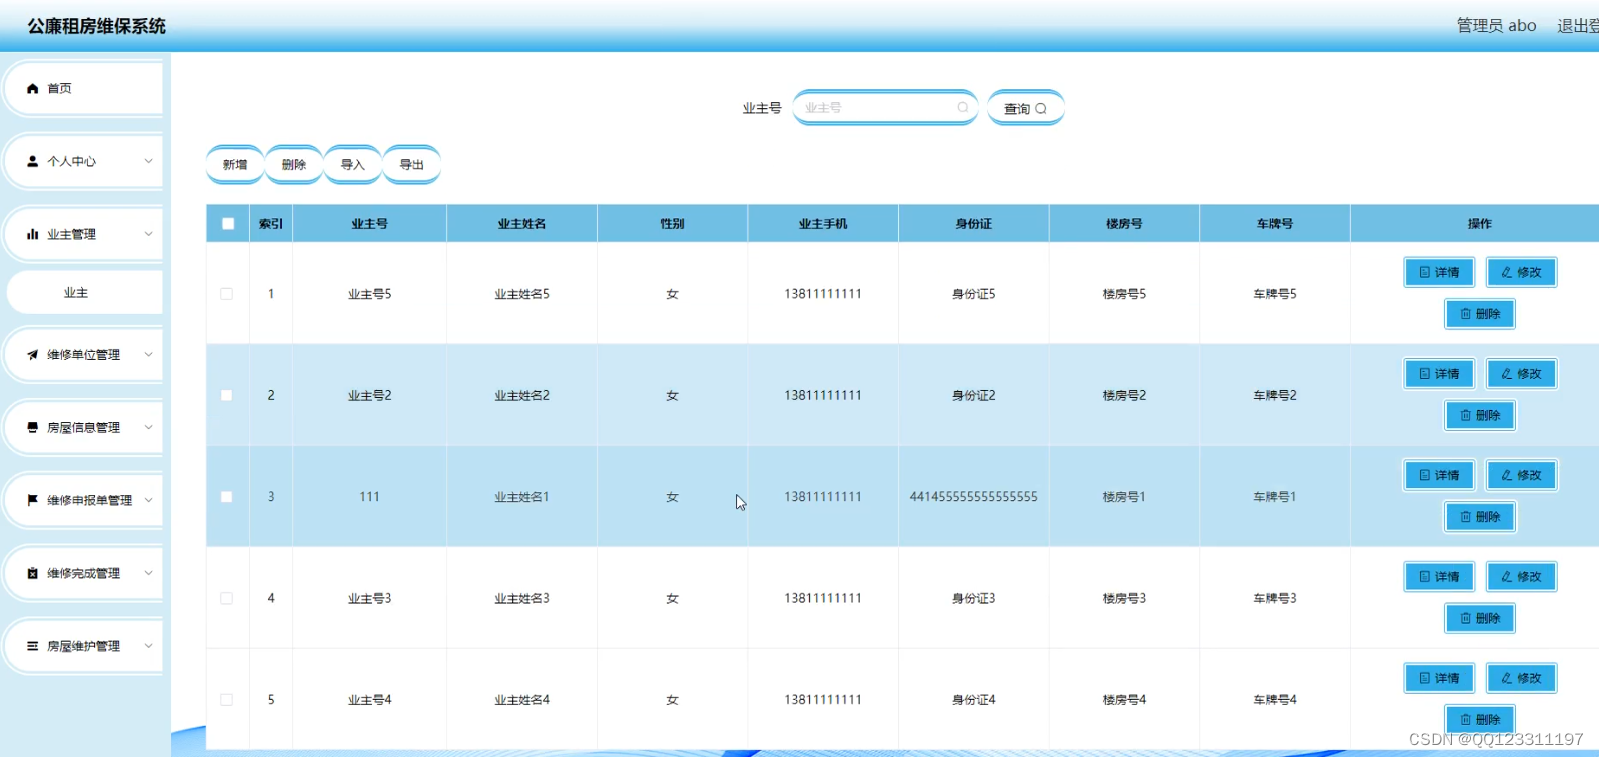The height and width of the screenshot is (757, 1599).
Task: Click the 新增 button
Action: pyautogui.click(x=235, y=165)
